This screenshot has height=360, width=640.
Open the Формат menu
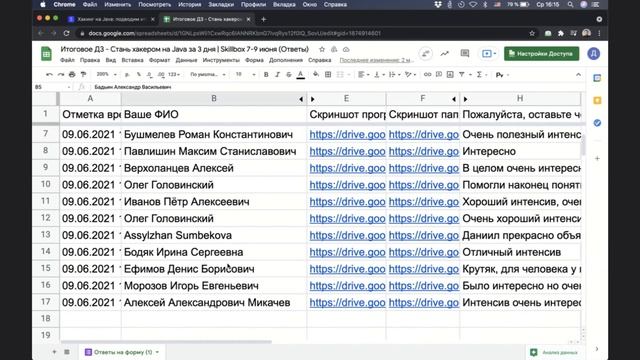point(159,60)
